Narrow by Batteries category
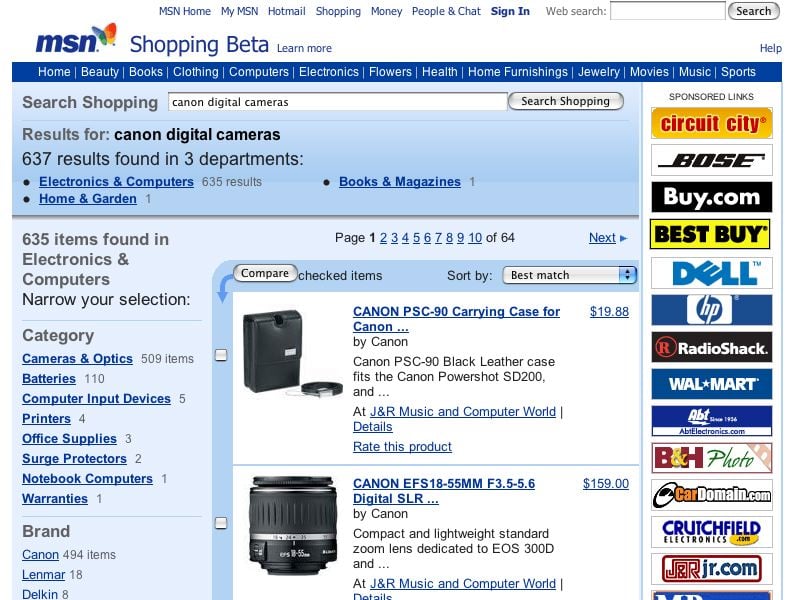793x600 pixels. coord(49,379)
